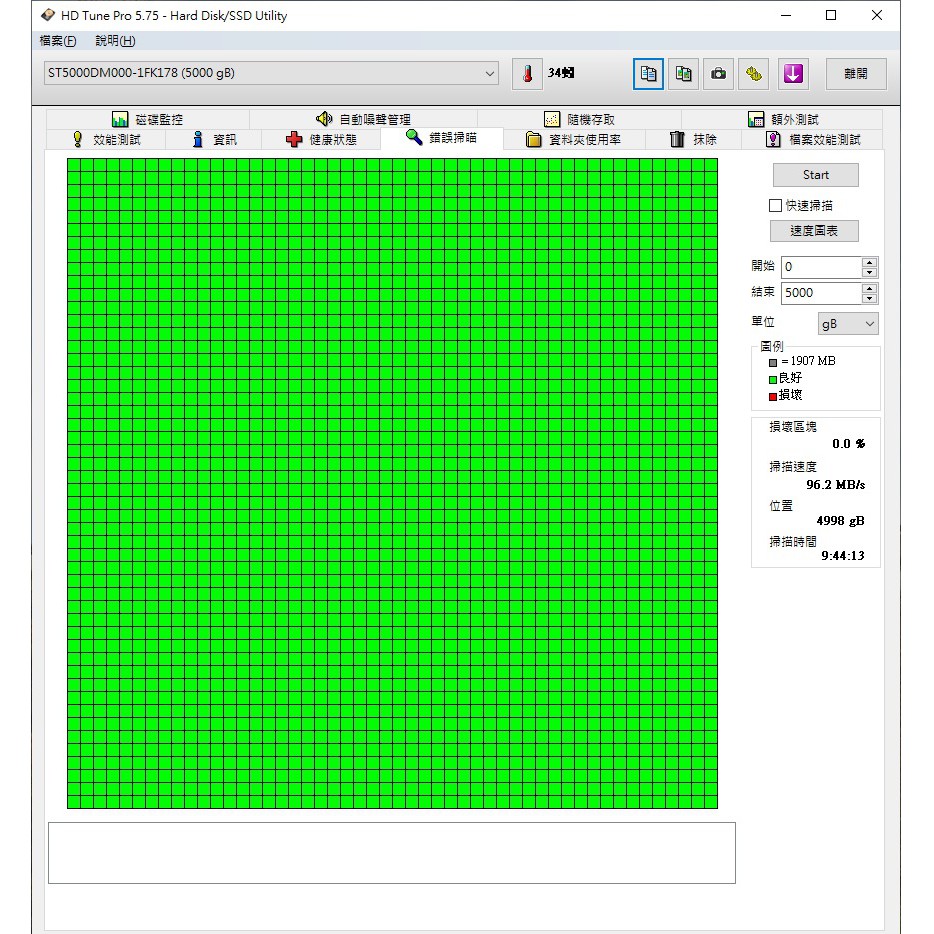Click the 速度圖表 button

(x=815, y=231)
